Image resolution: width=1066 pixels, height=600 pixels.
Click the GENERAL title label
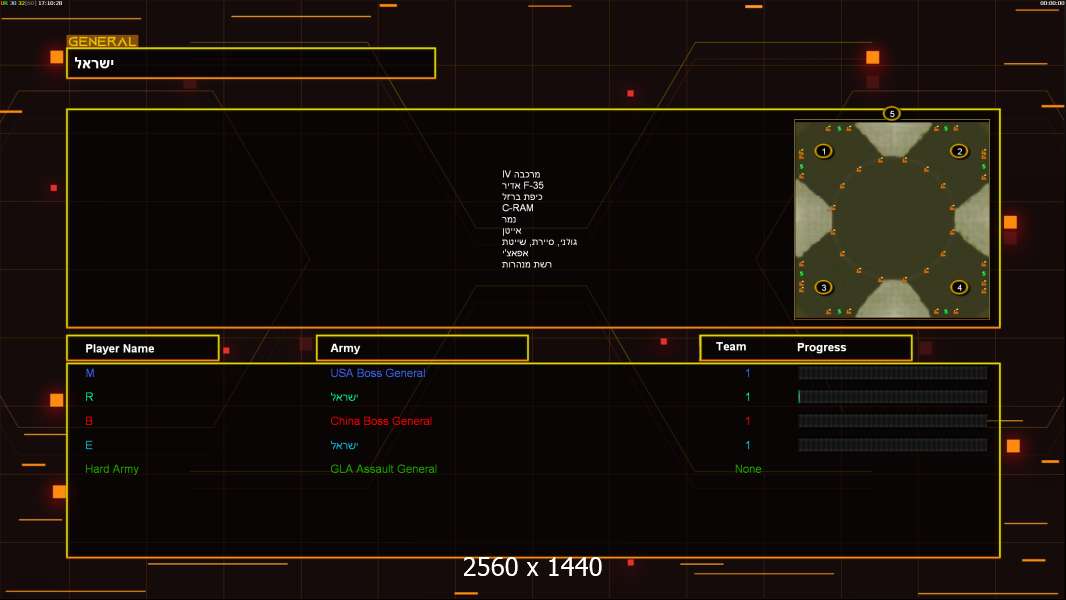click(x=102, y=41)
